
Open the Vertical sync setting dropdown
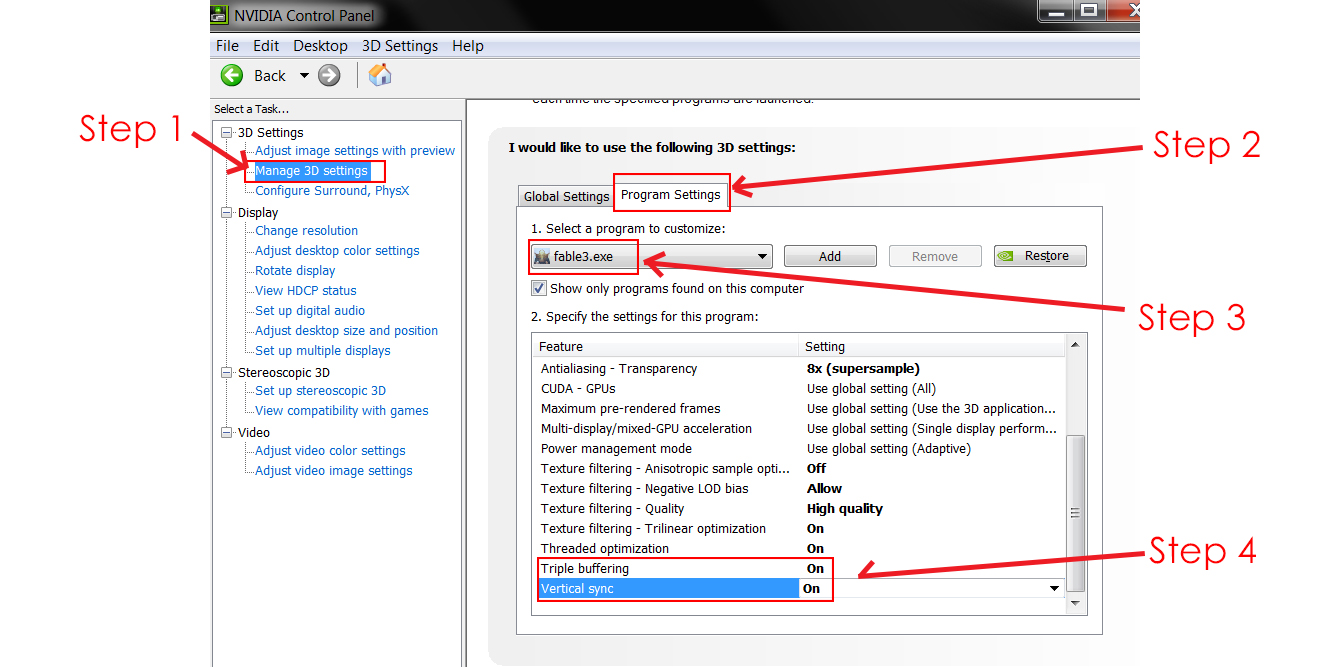click(x=1054, y=589)
